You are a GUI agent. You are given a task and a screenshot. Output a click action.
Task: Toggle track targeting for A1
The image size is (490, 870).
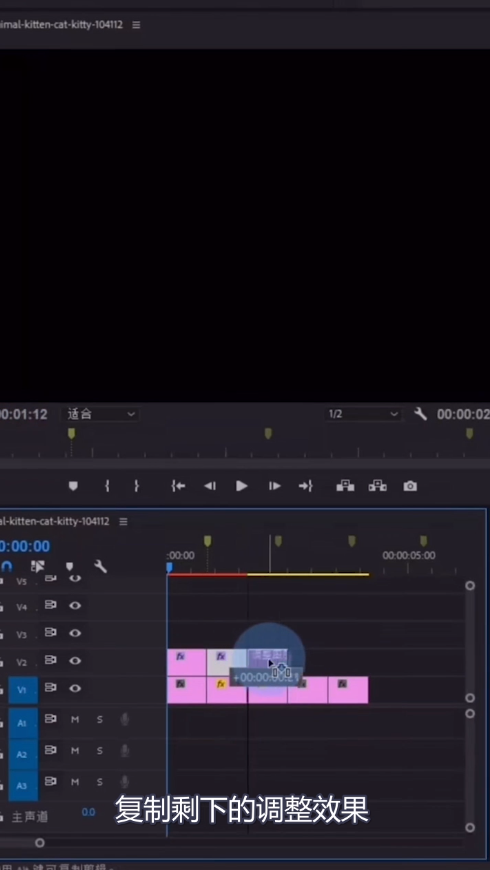click(x=23, y=723)
